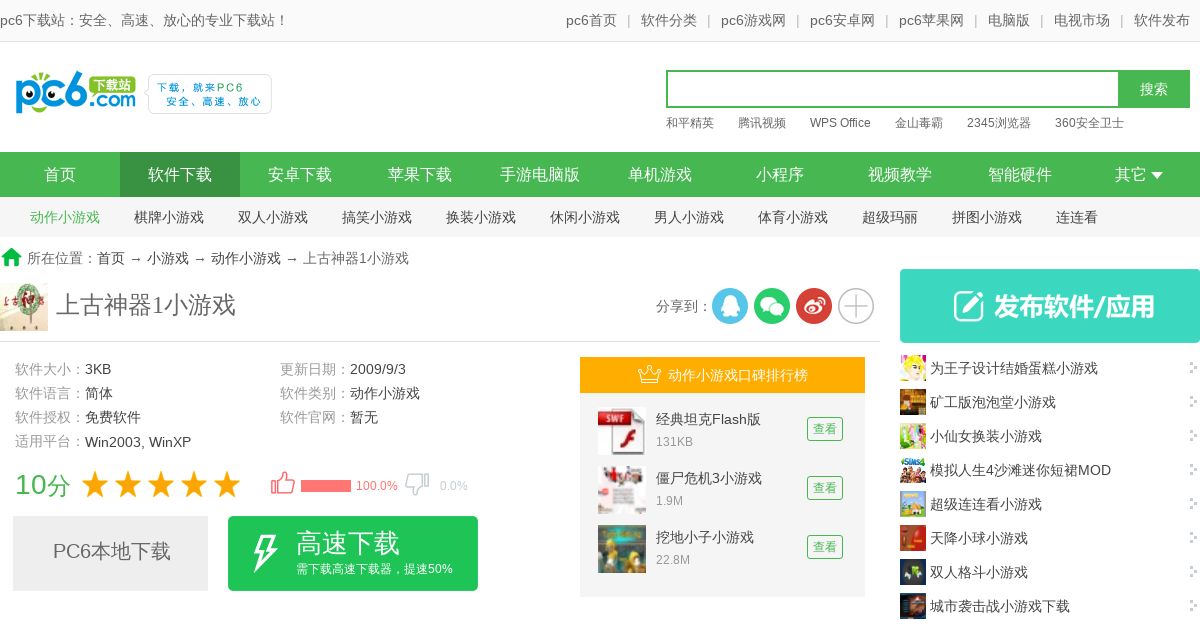1200x630 pixels.
Task: Open 软件分类 top link
Action: pyautogui.click(x=669, y=20)
